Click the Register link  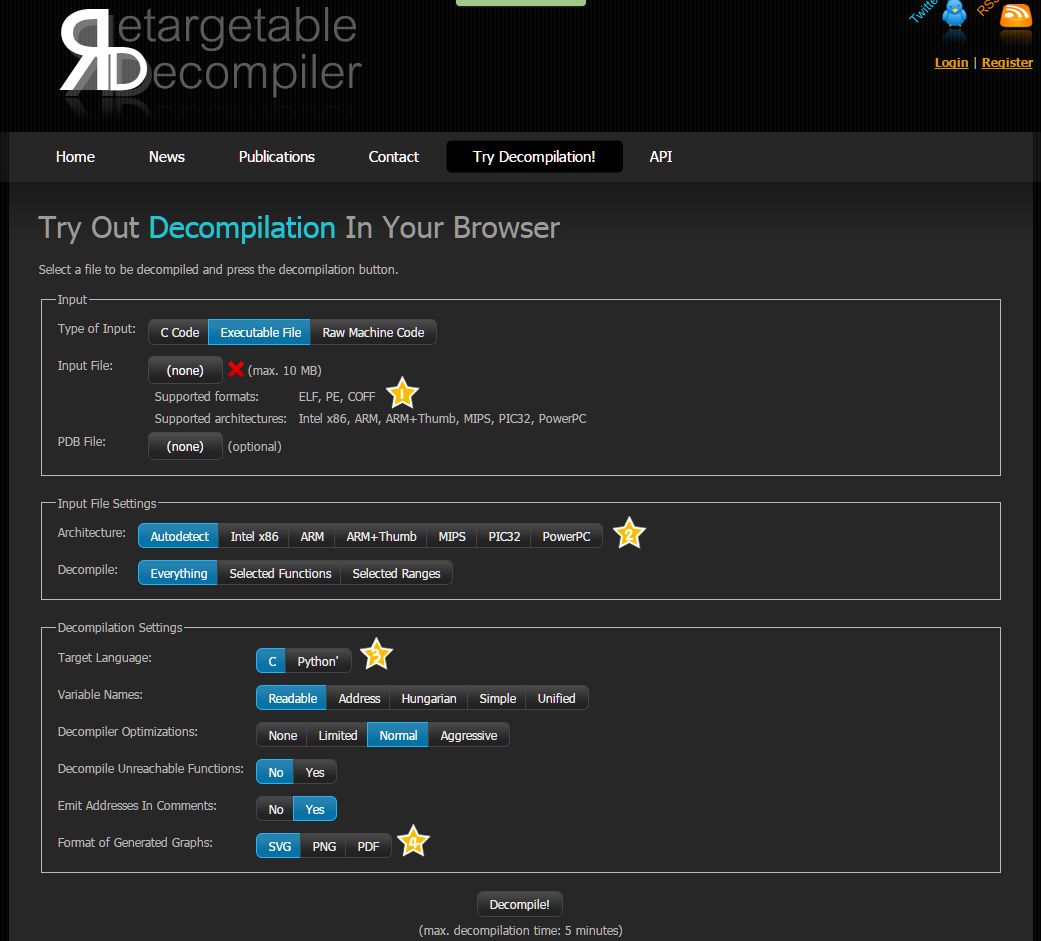pyautogui.click(x=1007, y=62)
